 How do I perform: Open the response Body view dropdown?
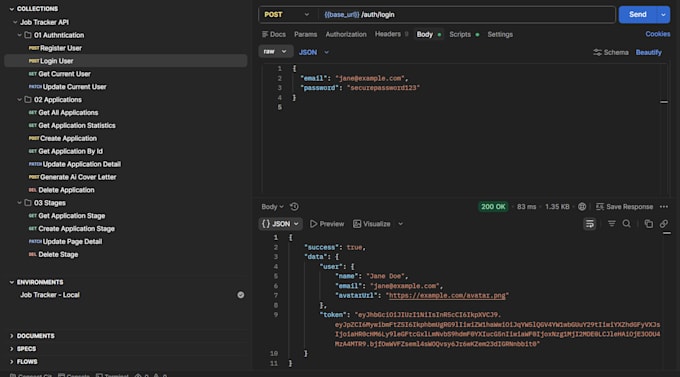[x=272, y=207]
